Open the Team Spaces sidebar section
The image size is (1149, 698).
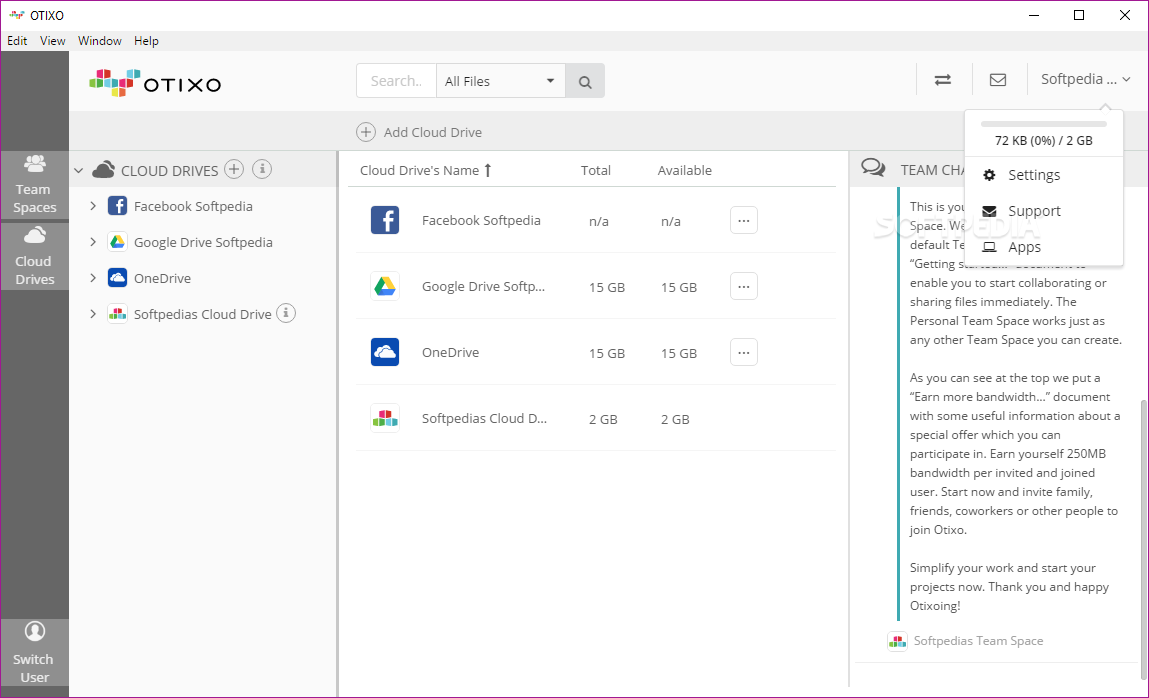click(x=34, y=185)
